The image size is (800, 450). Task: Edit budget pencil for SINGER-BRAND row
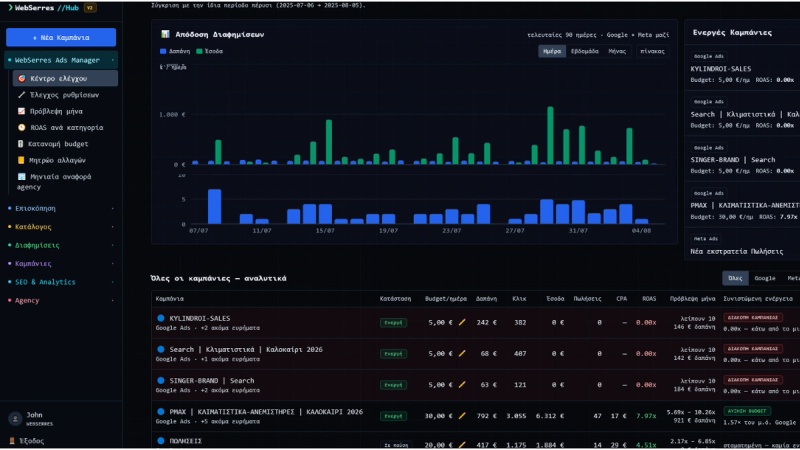coord(462,384)
